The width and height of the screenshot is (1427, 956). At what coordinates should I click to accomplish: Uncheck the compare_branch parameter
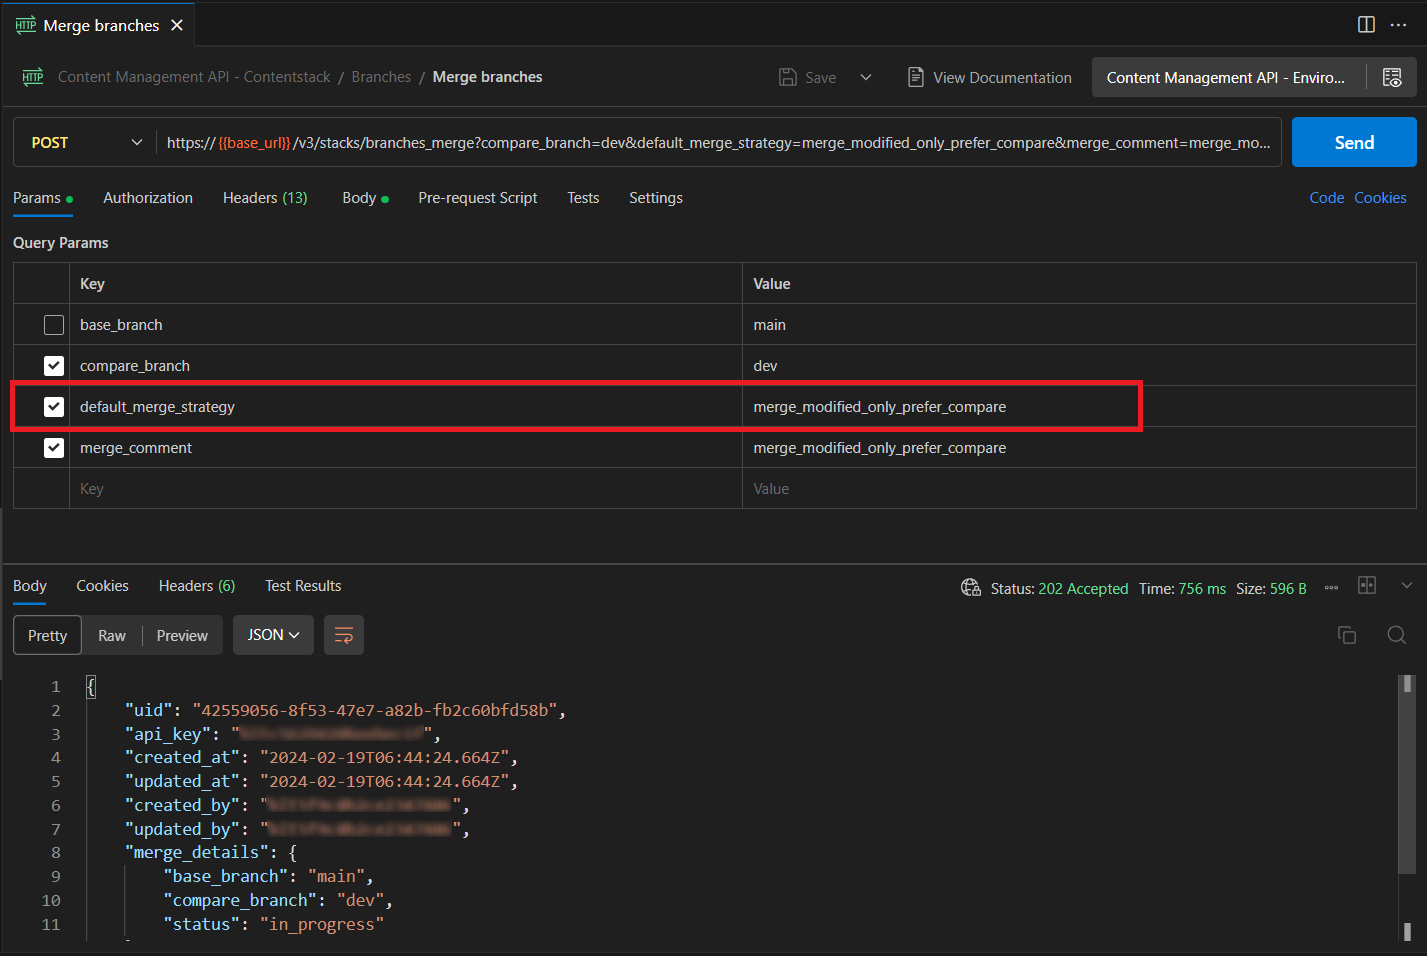click(54, 366)
